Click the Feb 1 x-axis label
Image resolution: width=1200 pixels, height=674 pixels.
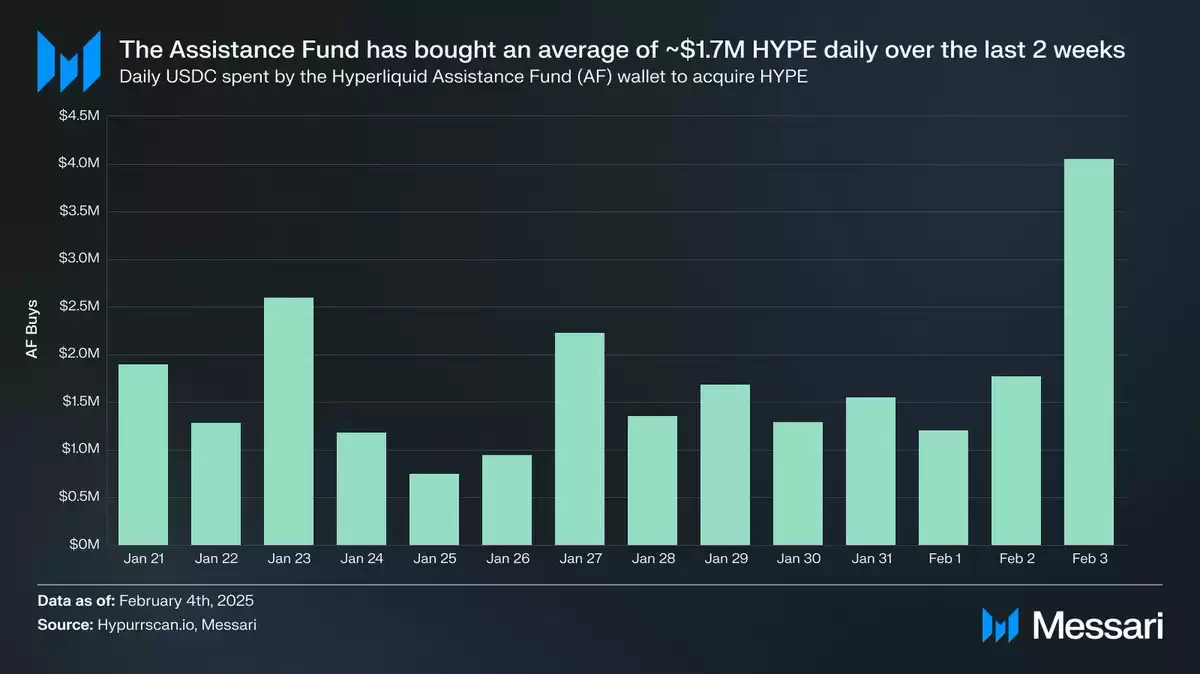coord(943,559)
